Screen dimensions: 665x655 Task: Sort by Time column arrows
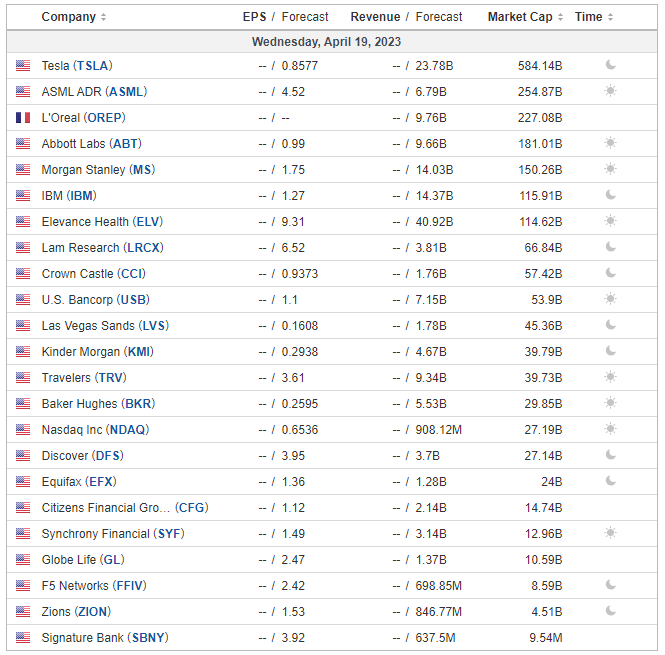tap(610, 17)
